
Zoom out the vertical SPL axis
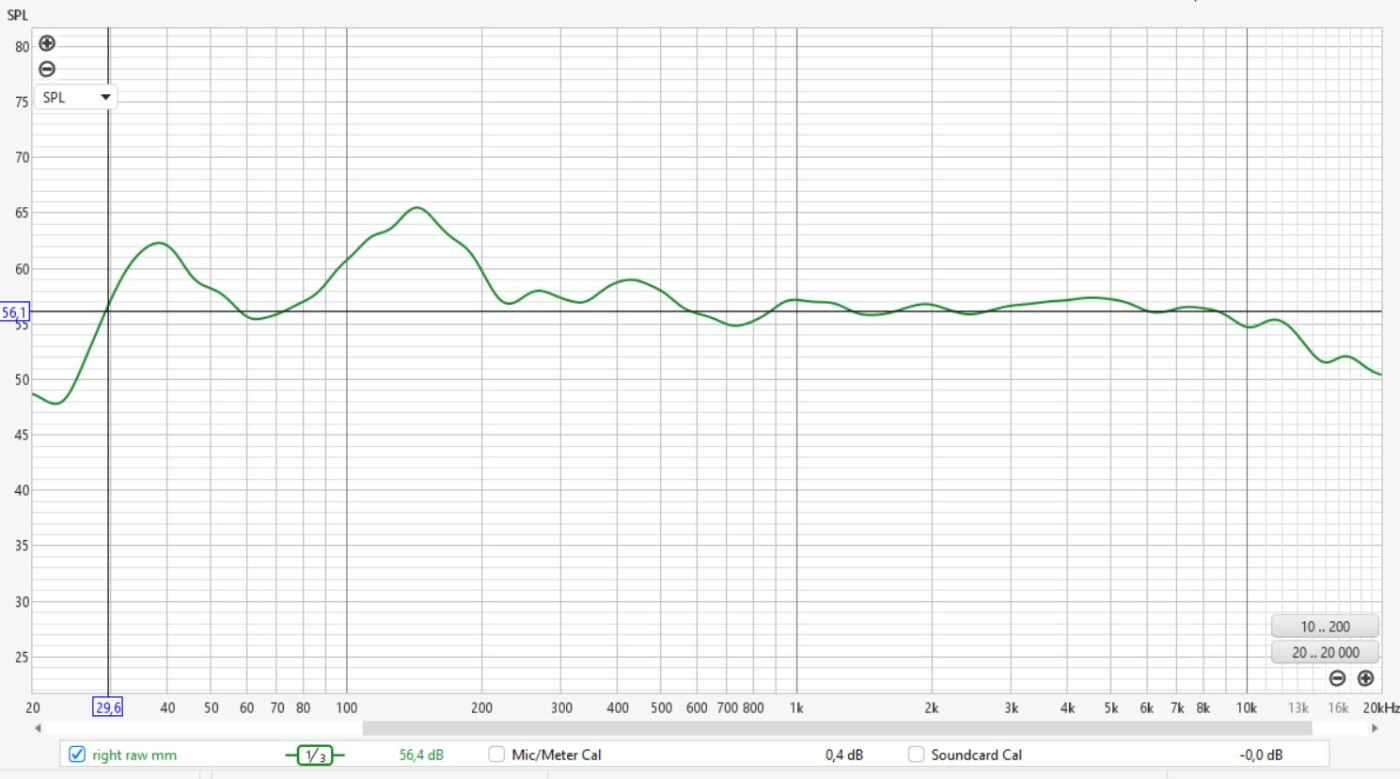click(47, 70)
